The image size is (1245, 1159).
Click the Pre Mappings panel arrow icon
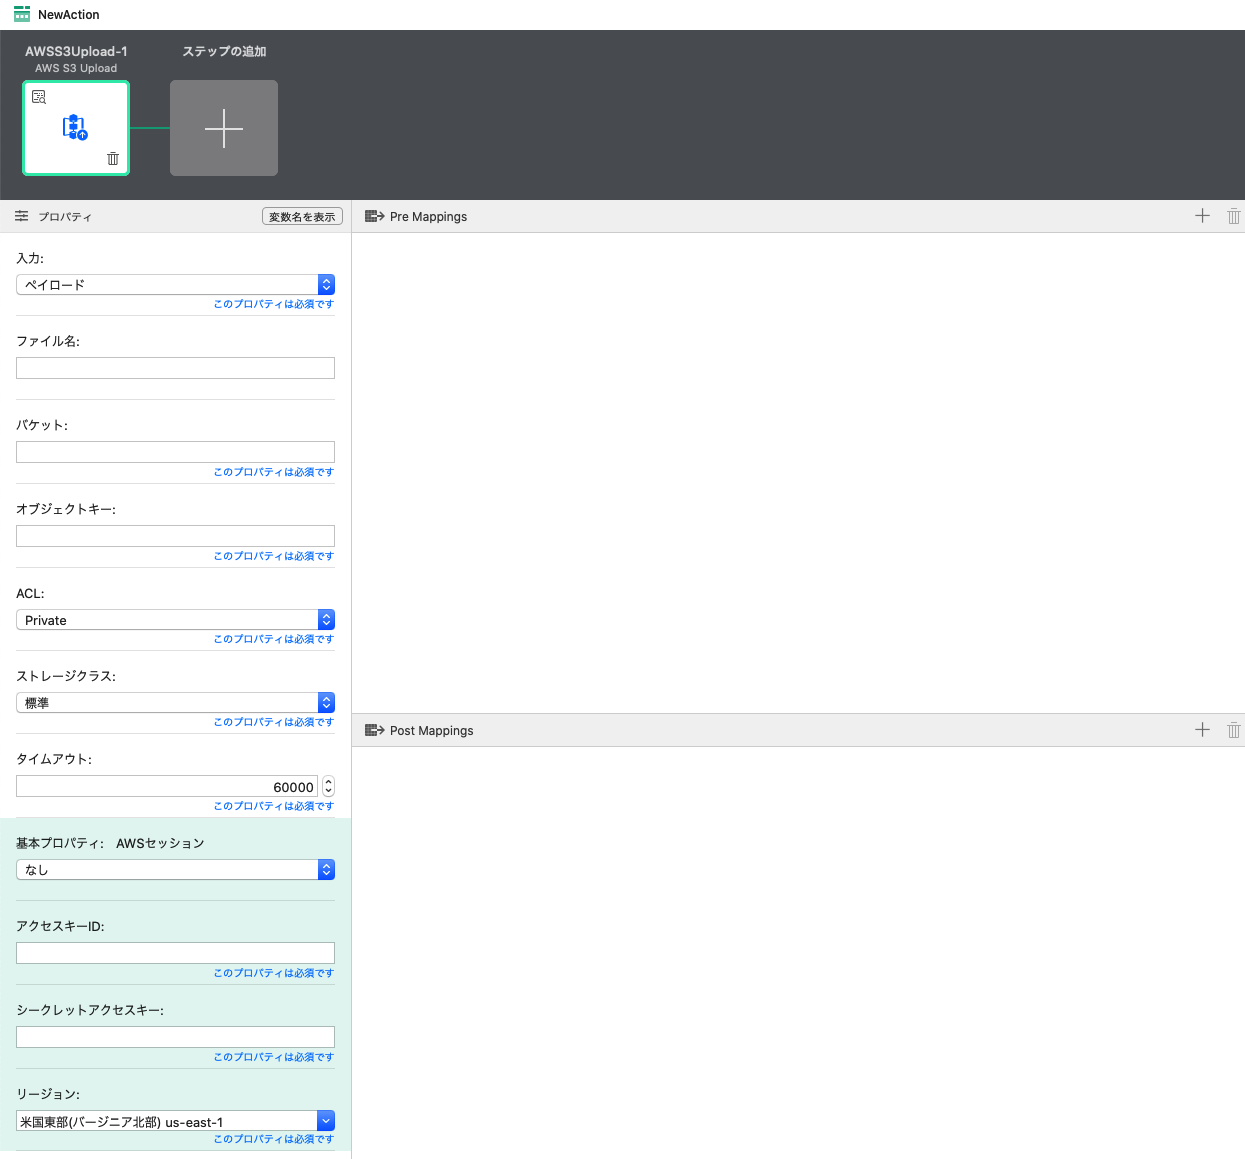tap(373, 215)
